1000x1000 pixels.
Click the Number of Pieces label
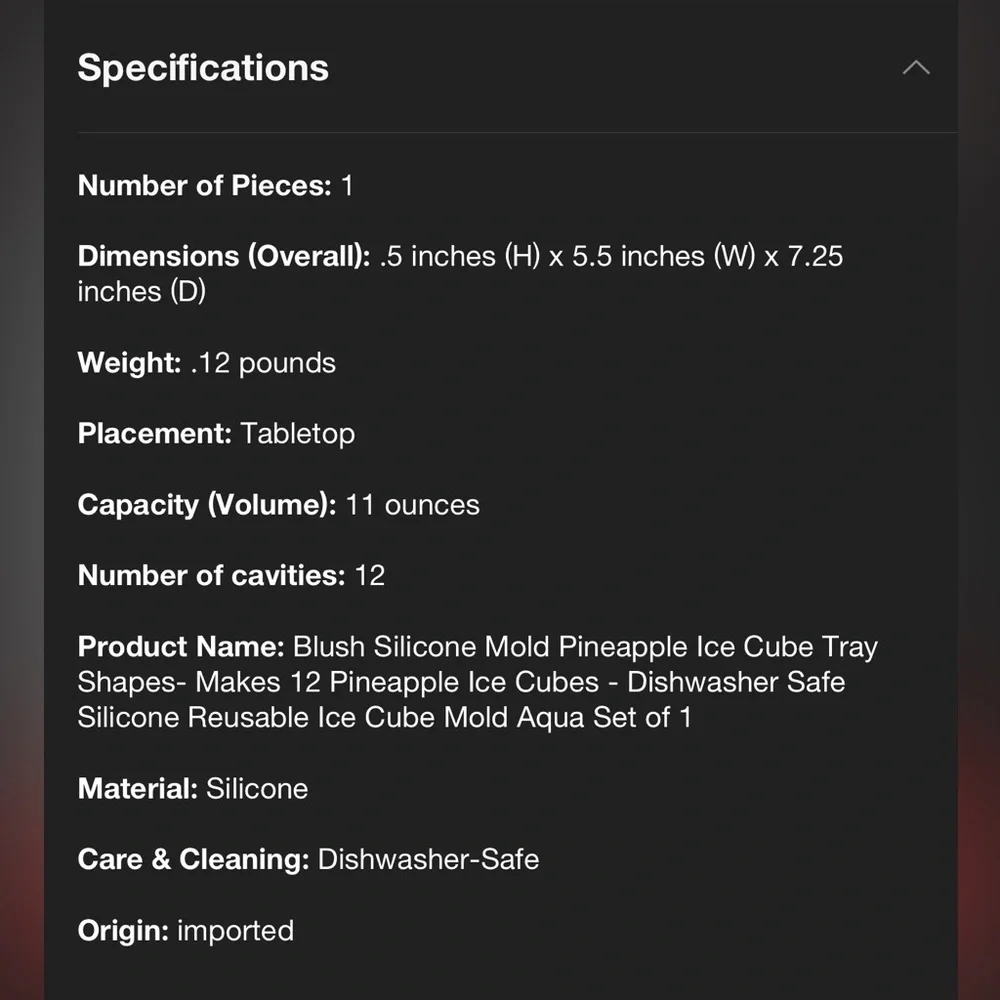click(x=204, y=185)
